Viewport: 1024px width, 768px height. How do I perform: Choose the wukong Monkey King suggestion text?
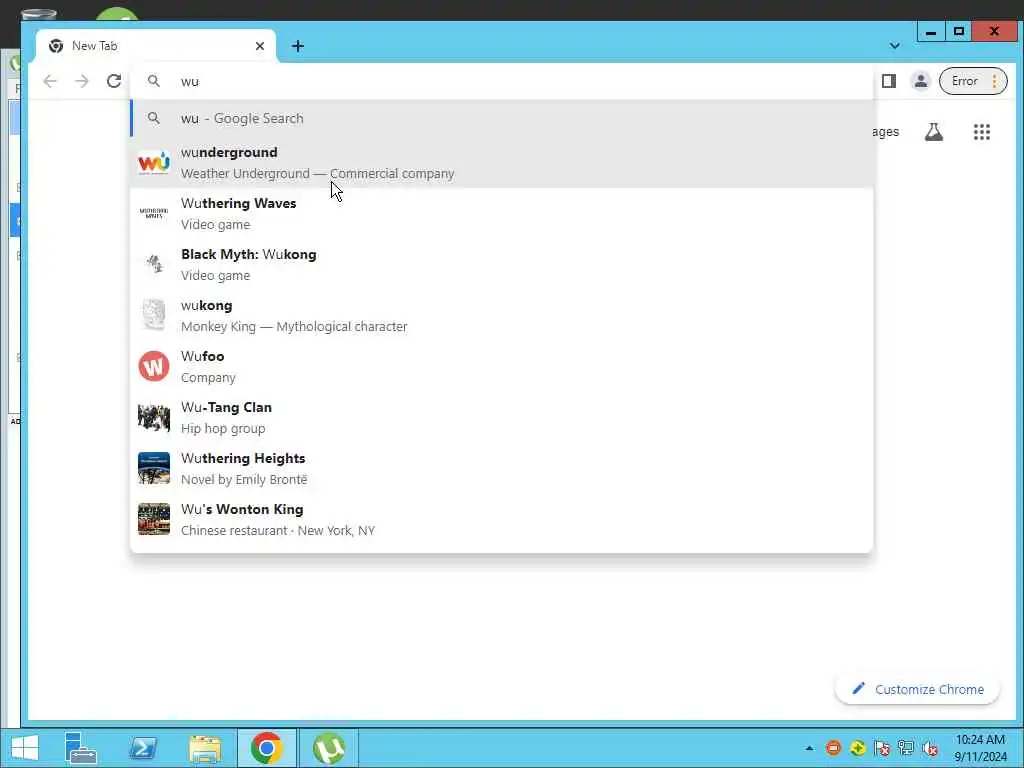point(294,315)
